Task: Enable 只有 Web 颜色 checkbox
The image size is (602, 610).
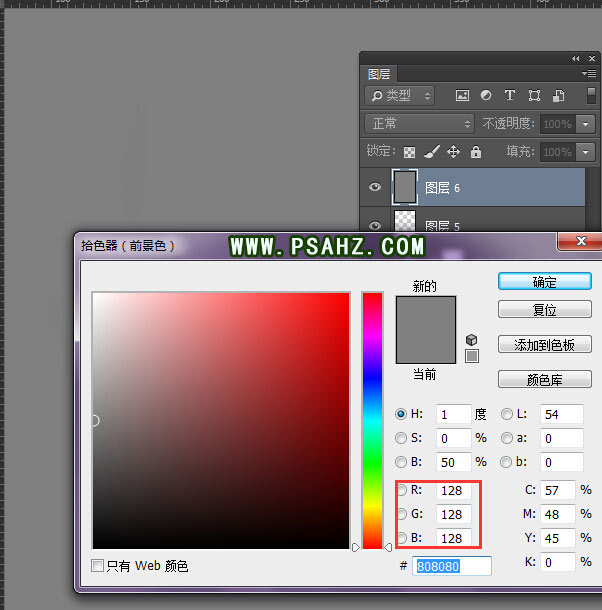Action: tap(97, 566)
